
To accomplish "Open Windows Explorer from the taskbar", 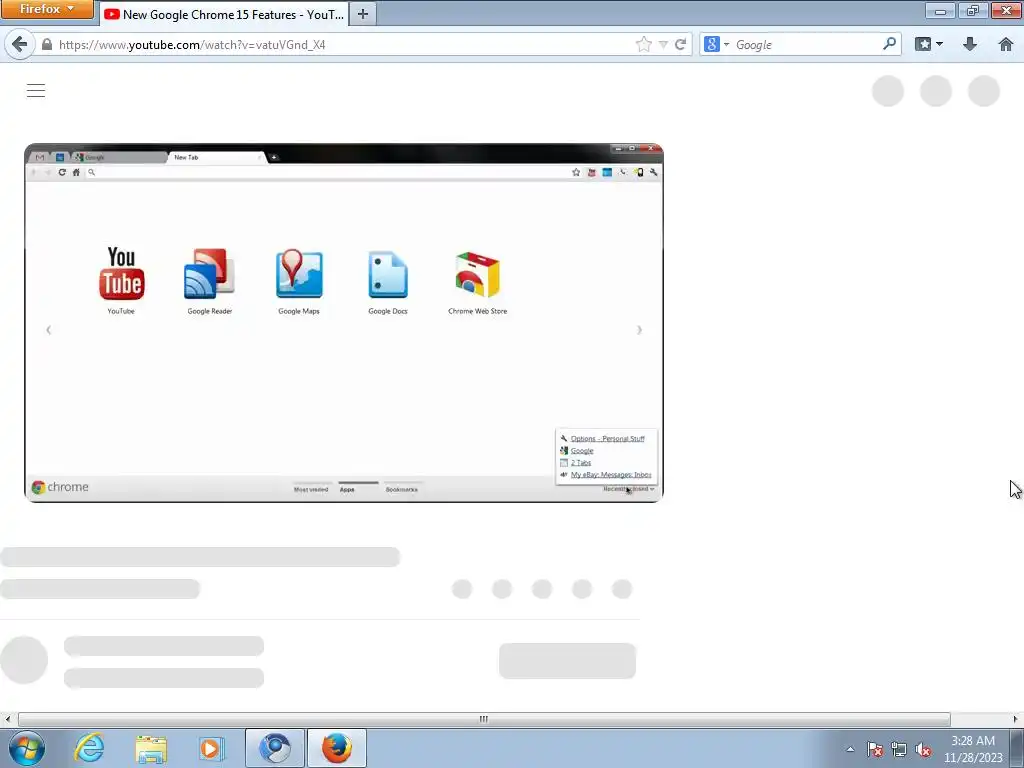I will click(x=151, y=748).
